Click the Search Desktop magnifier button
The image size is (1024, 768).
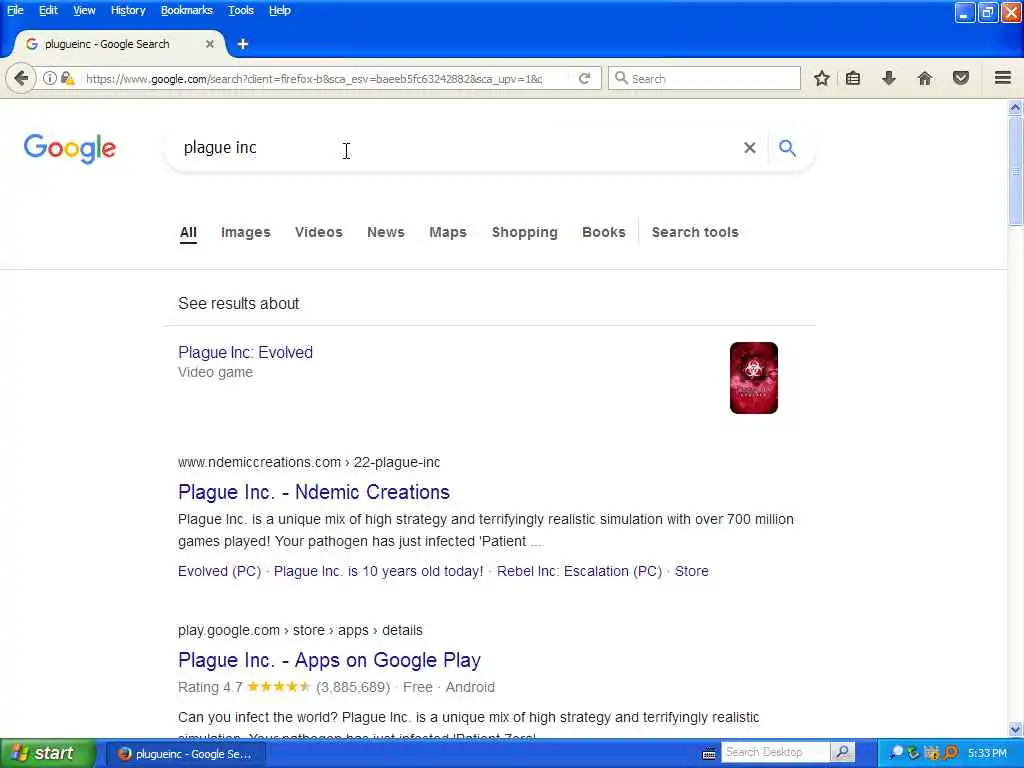(x=842, y=752)
